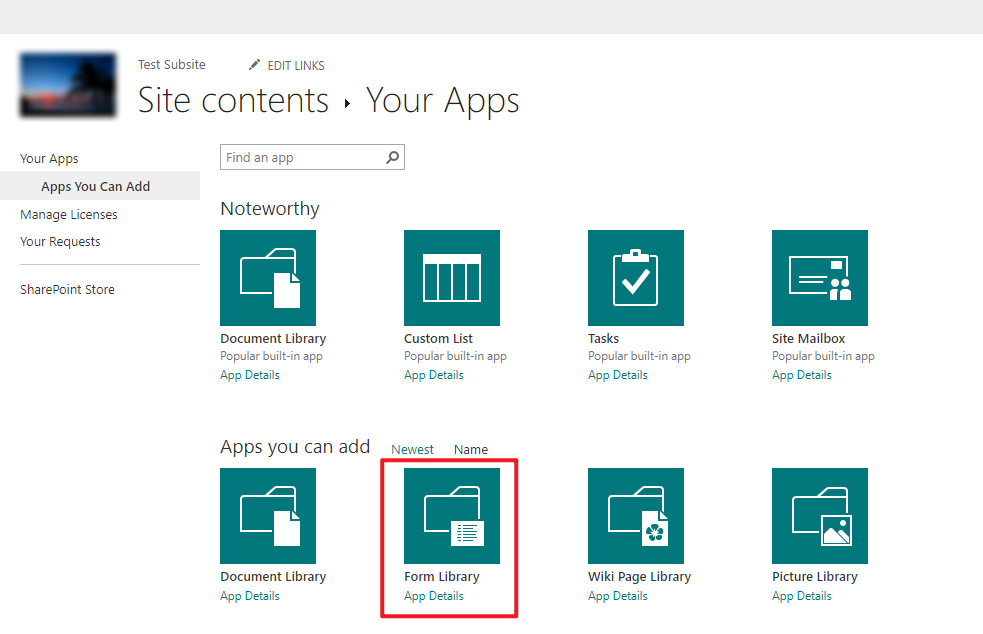This screenshot has width=983, height=634.
Task: Click the Custom List title text
Action: pyautogui.click(x=438, y=339)
